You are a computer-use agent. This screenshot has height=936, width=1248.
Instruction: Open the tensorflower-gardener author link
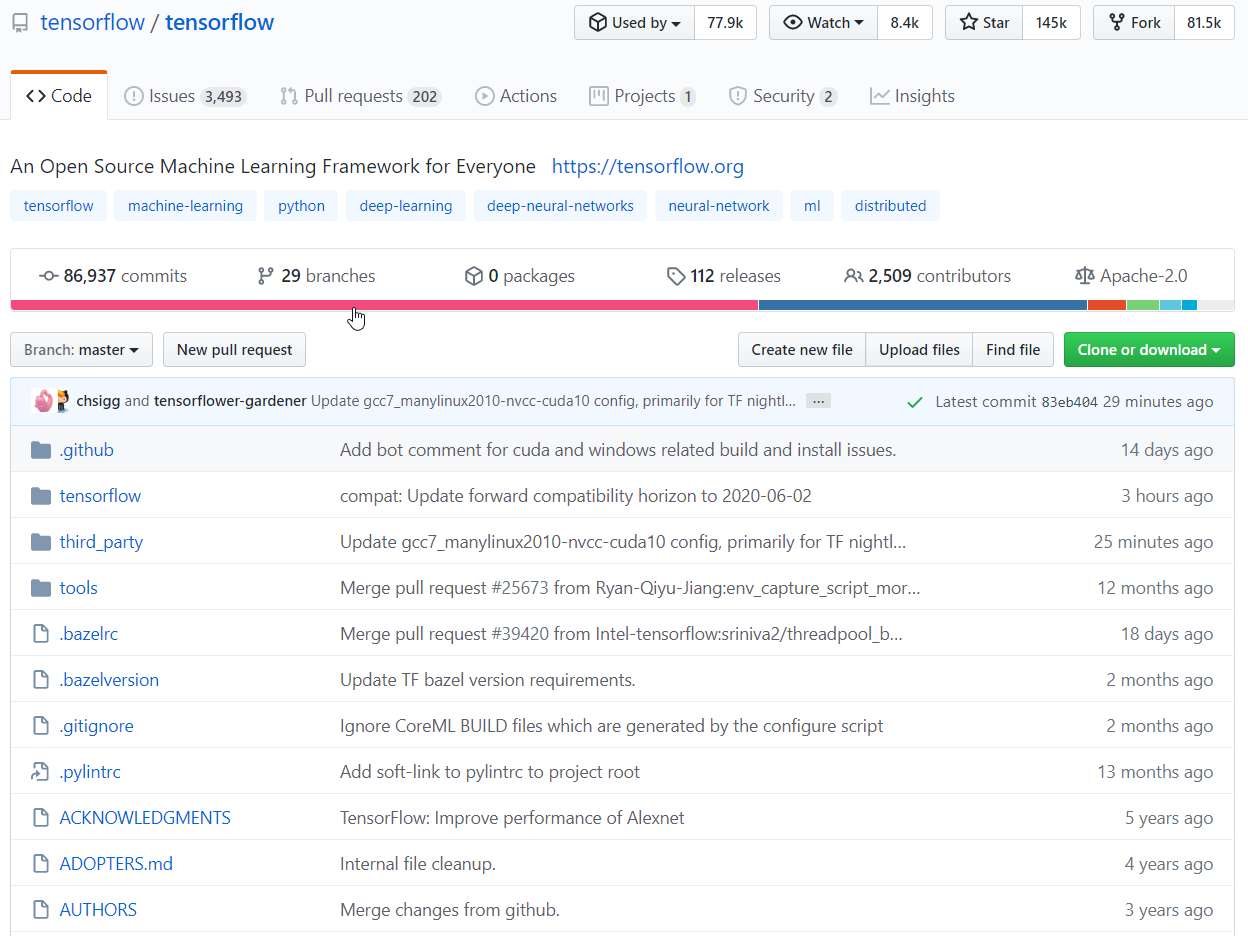pos(230,401)
